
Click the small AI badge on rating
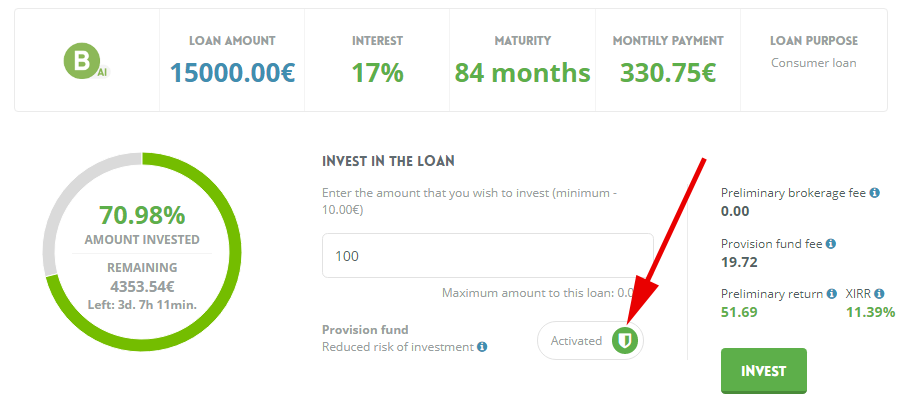click(102, 74)
